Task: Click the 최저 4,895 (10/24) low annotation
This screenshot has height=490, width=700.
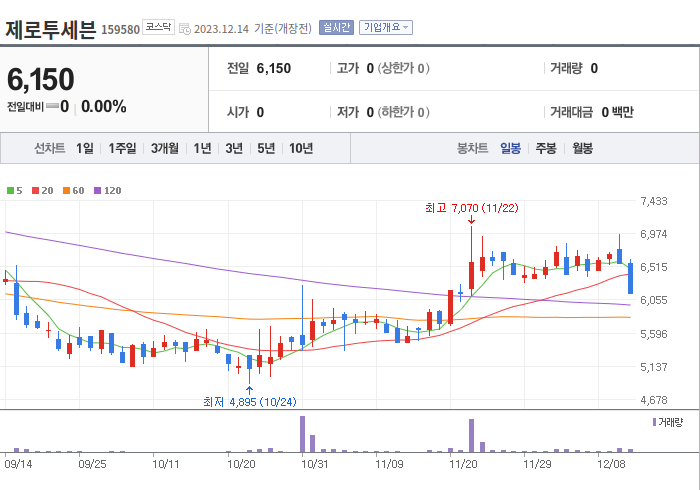Action: click(250, 402)
